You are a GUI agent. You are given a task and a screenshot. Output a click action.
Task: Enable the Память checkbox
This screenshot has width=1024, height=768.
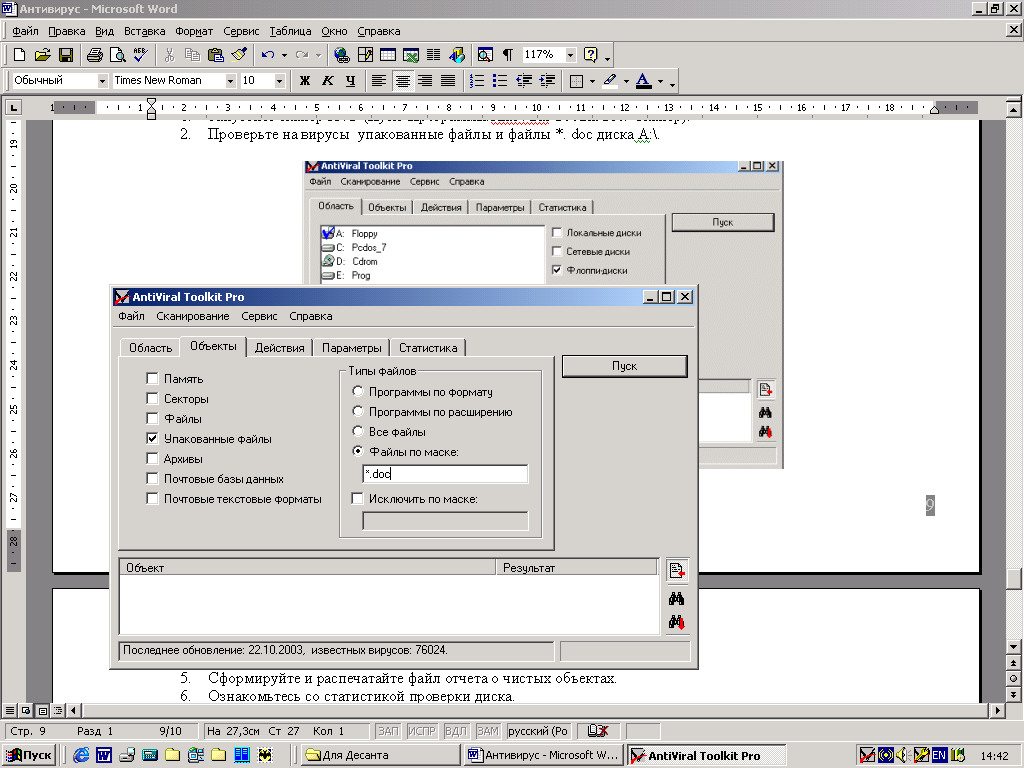point(152,378)
